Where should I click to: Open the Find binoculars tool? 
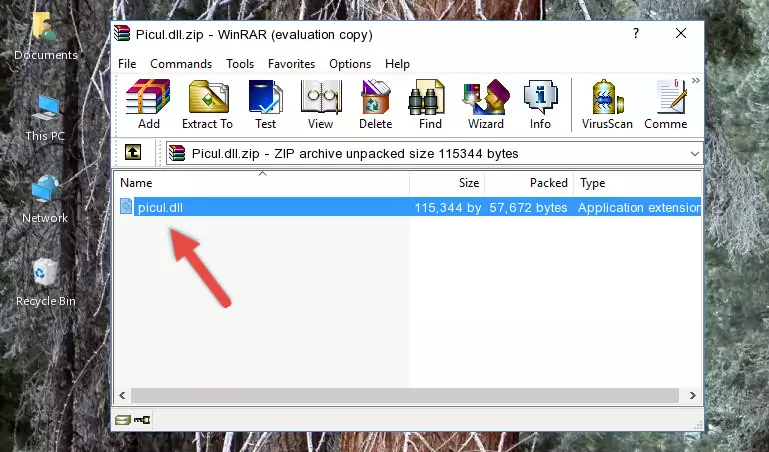pos(430,104)
